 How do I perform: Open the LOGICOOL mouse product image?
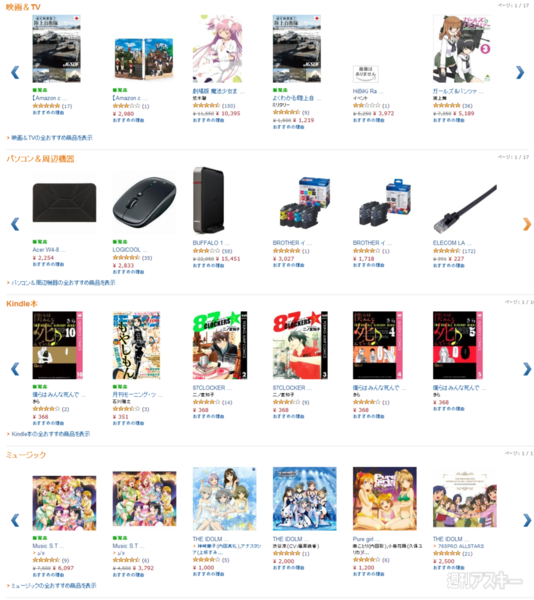coord(144,202)
